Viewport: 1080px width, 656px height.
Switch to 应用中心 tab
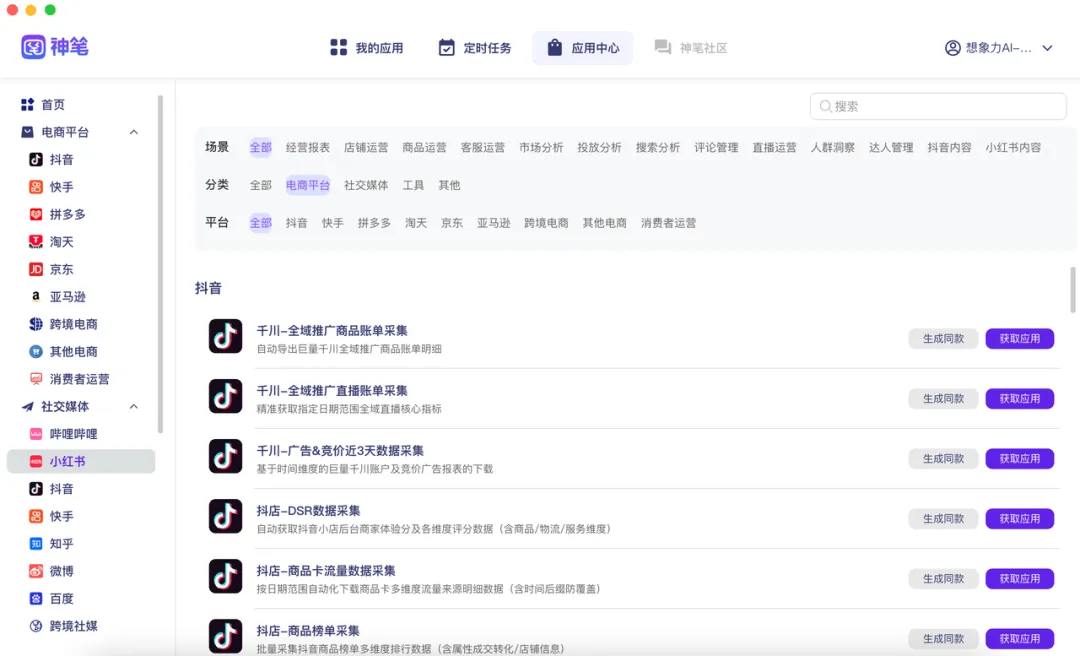coord(583,48)
